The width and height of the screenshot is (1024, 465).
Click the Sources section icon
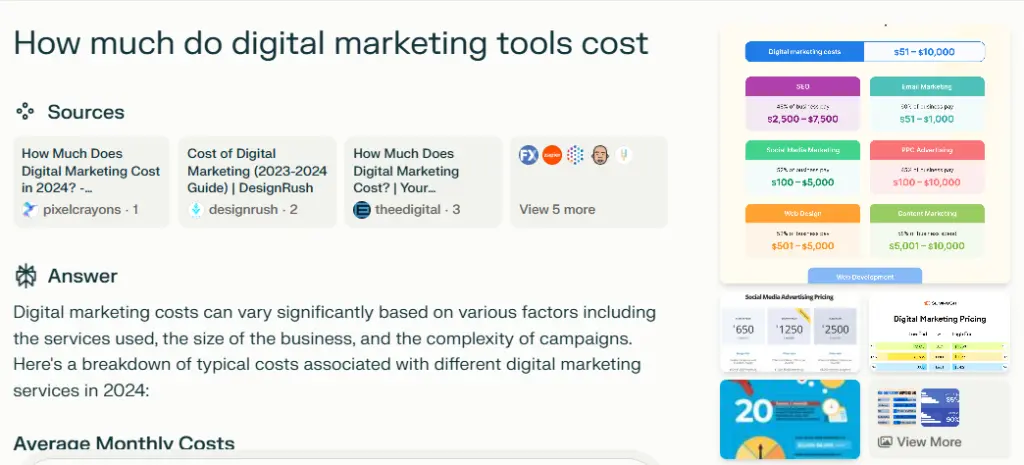coord(26,112)
